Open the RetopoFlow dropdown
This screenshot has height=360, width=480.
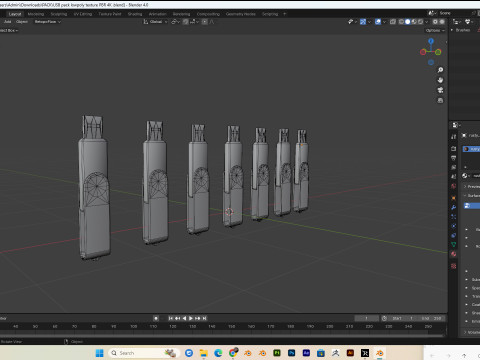click(x=48, y=22)
